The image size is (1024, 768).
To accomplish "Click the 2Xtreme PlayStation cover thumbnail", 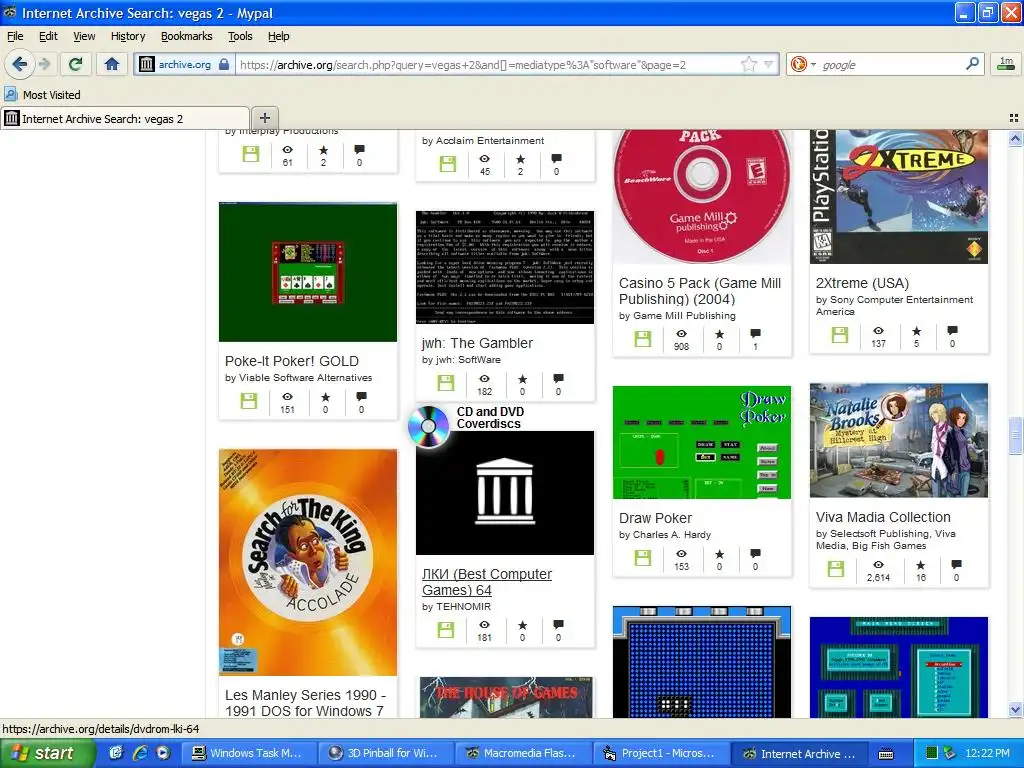I will [x=899, y=196].
